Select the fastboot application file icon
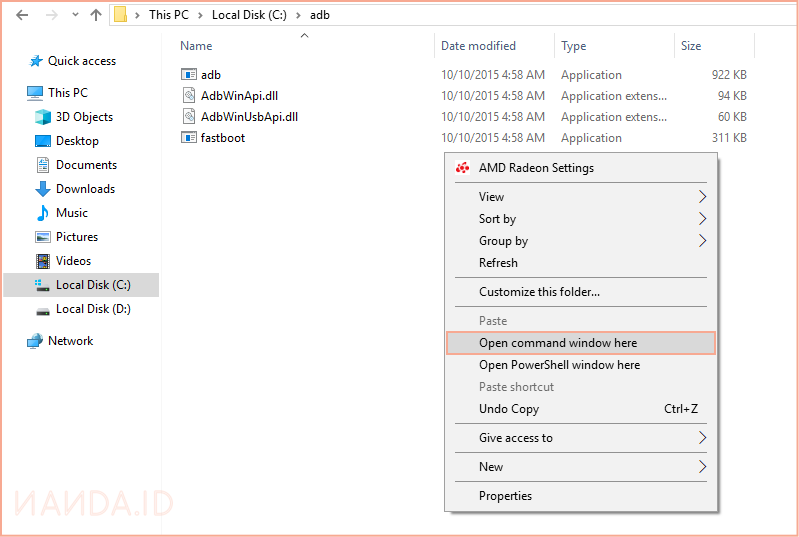799x537 pixels. (x=189, y=138)
